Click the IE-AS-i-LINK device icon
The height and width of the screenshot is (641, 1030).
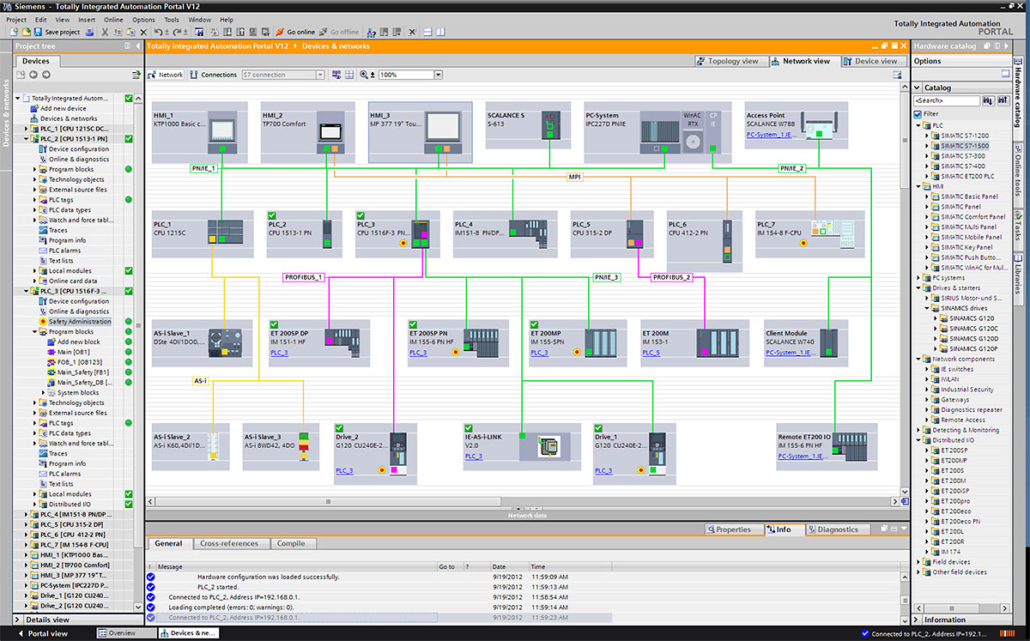[x=549, y=446]
